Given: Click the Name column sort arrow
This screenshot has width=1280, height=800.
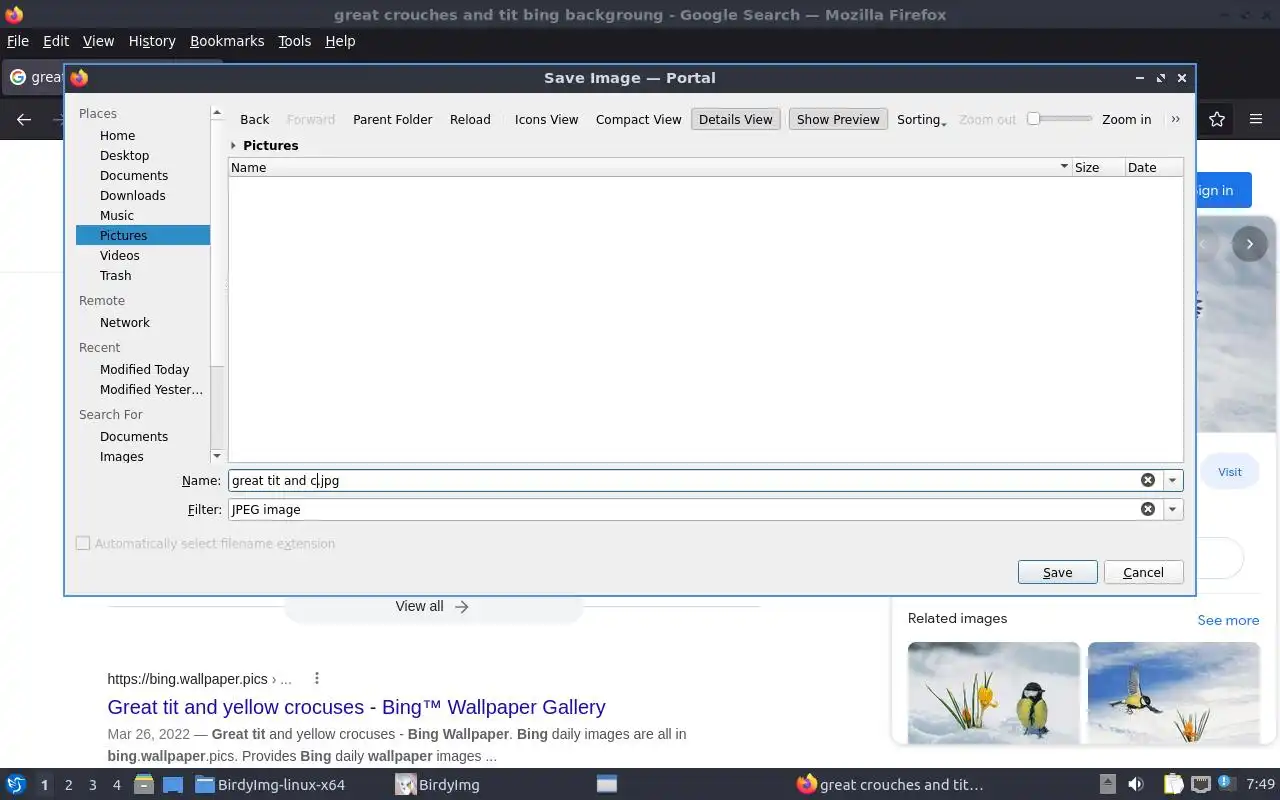Looking at the screenshot, I should (x=1064, y=167).
